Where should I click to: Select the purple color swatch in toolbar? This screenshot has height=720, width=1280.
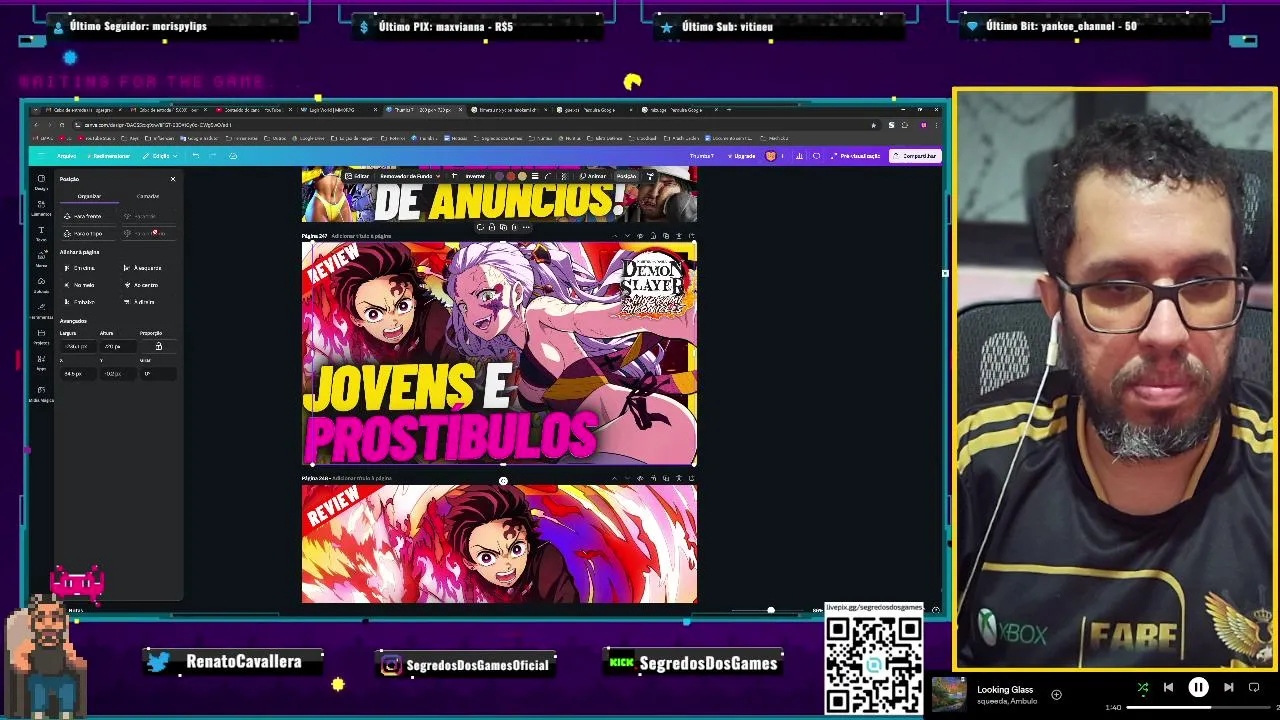coord(499,176)
